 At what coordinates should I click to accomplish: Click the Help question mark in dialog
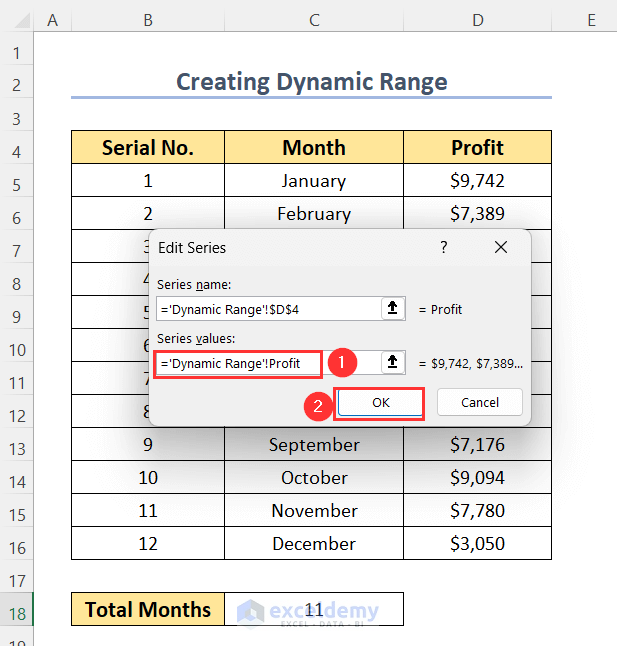pos(444,247)
